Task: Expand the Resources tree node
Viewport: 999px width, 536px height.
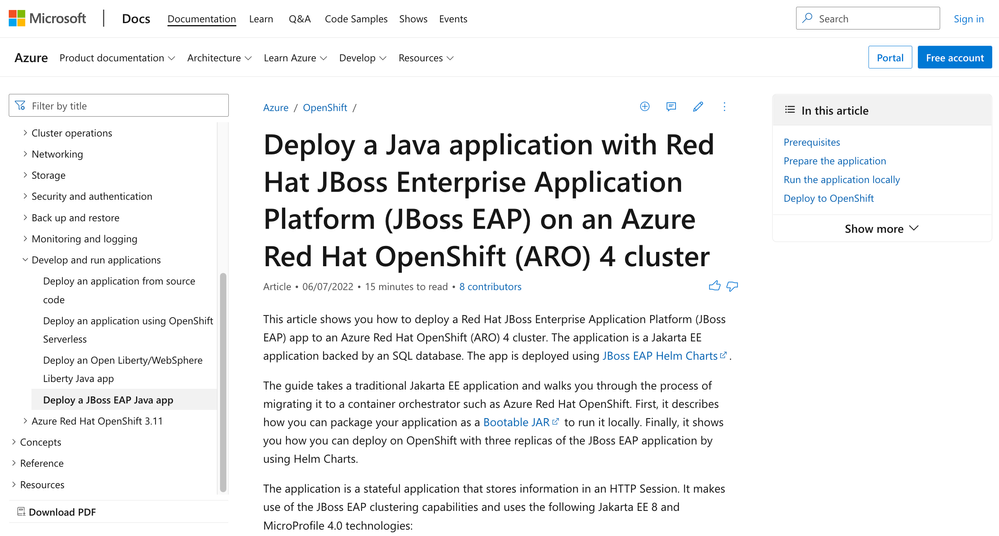Action: click(13, 484)
